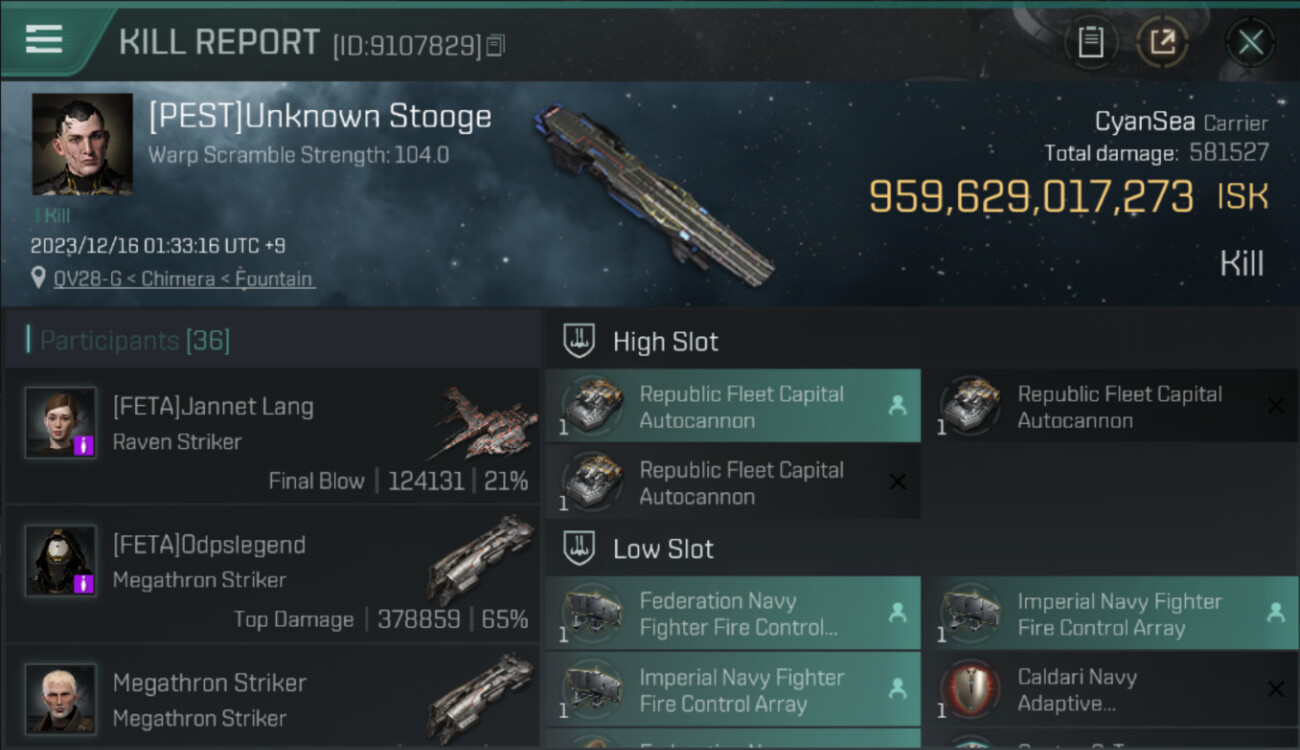Image resolution: width=1300 pixels, height=750 pixels.
Task: Inspect Jannet Lang's Raven Striker ship image
Action: point(485,422)
